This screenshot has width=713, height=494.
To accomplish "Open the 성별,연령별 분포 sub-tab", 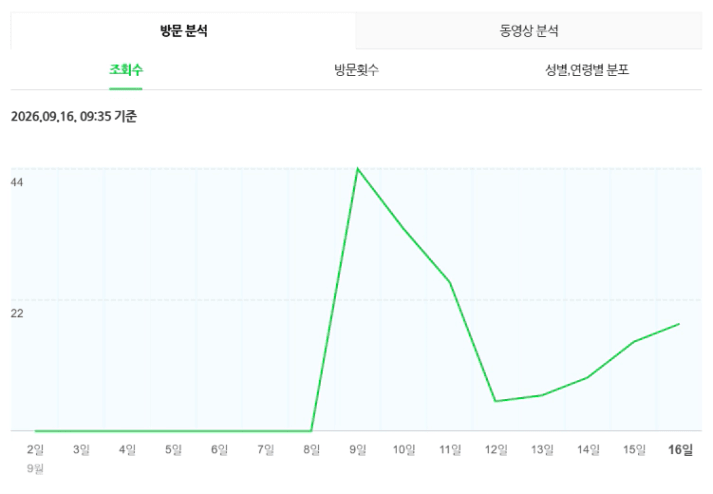I will tap(587, 70).
